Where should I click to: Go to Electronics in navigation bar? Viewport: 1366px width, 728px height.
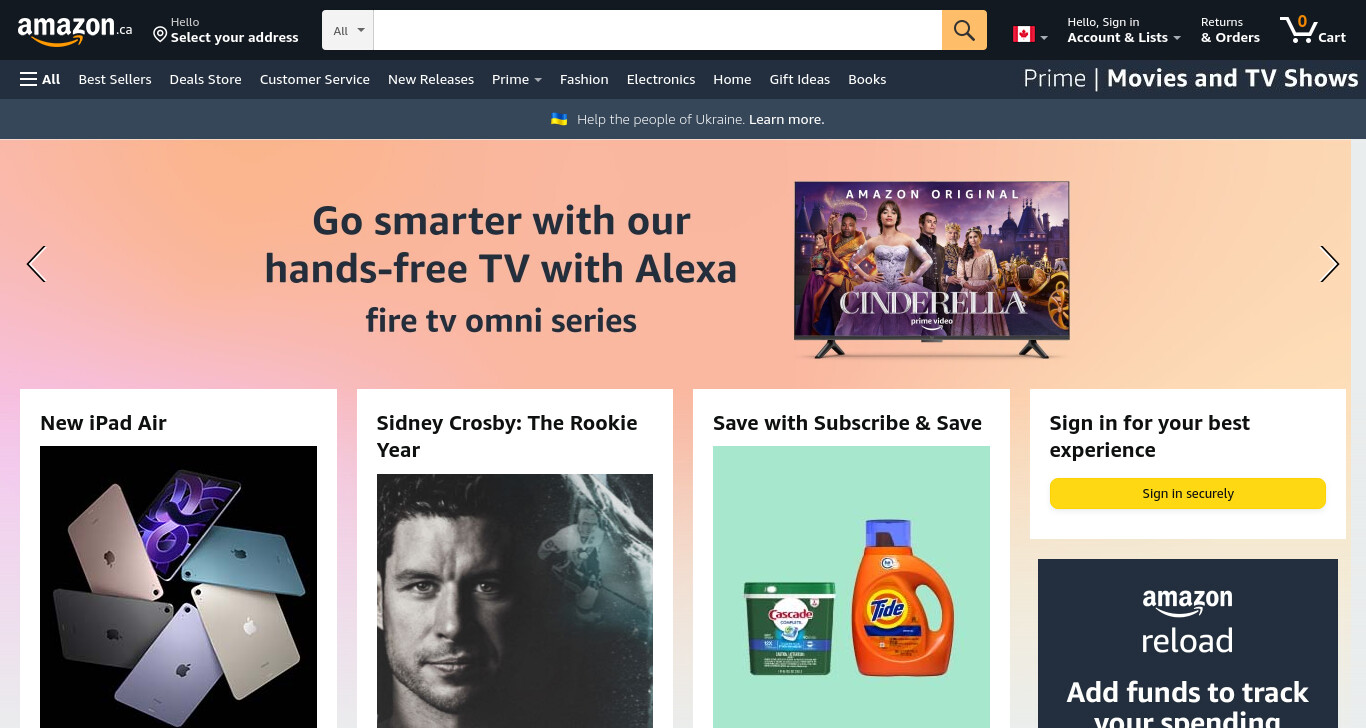point(661,79)
